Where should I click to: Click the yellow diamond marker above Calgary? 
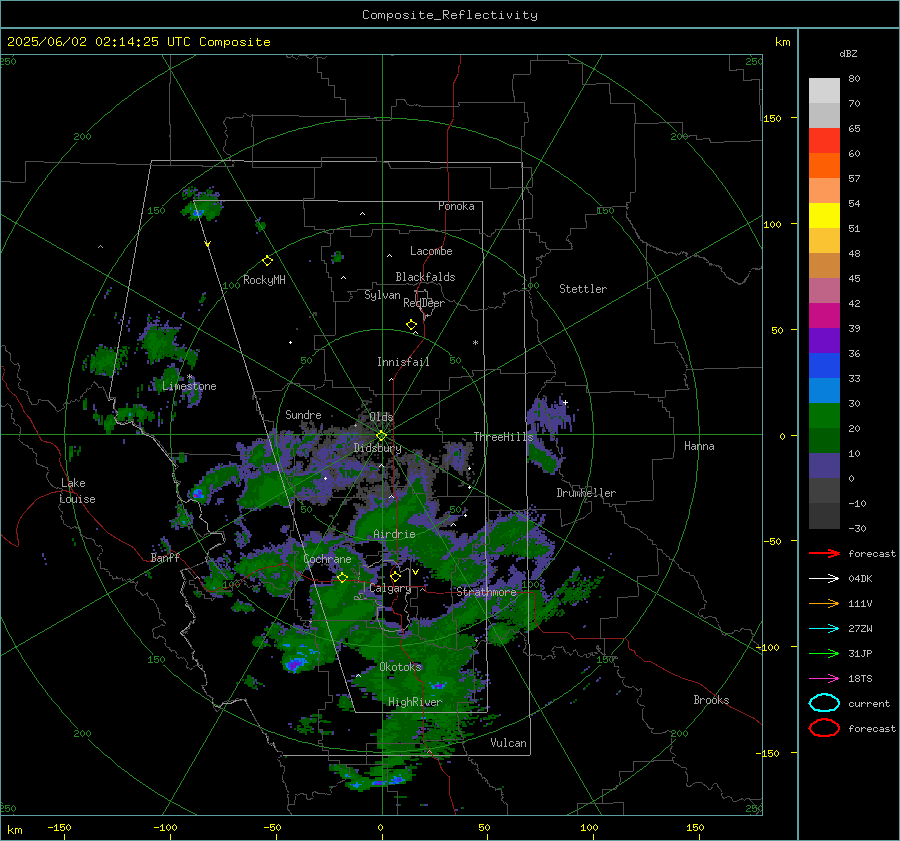click(395, 576)
